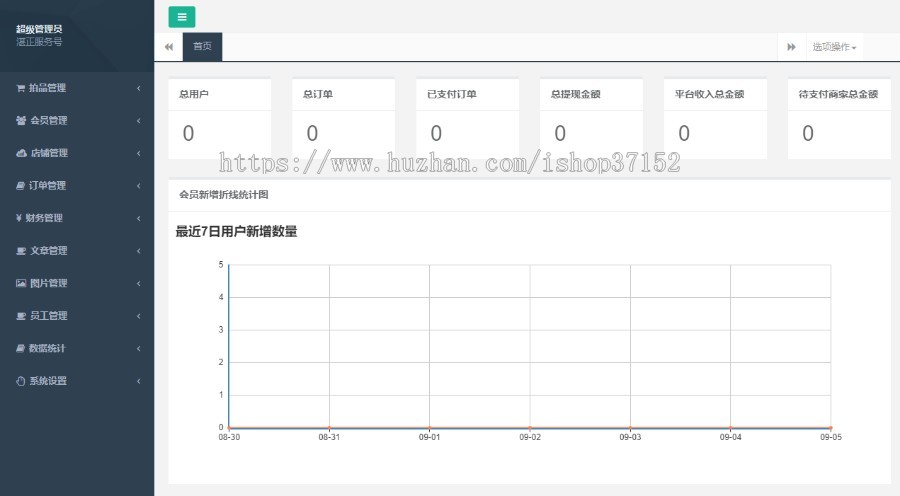The image size is (900, 496).
Task: Expand the 系统设置 chevron
Action: (x=138, y=381)
